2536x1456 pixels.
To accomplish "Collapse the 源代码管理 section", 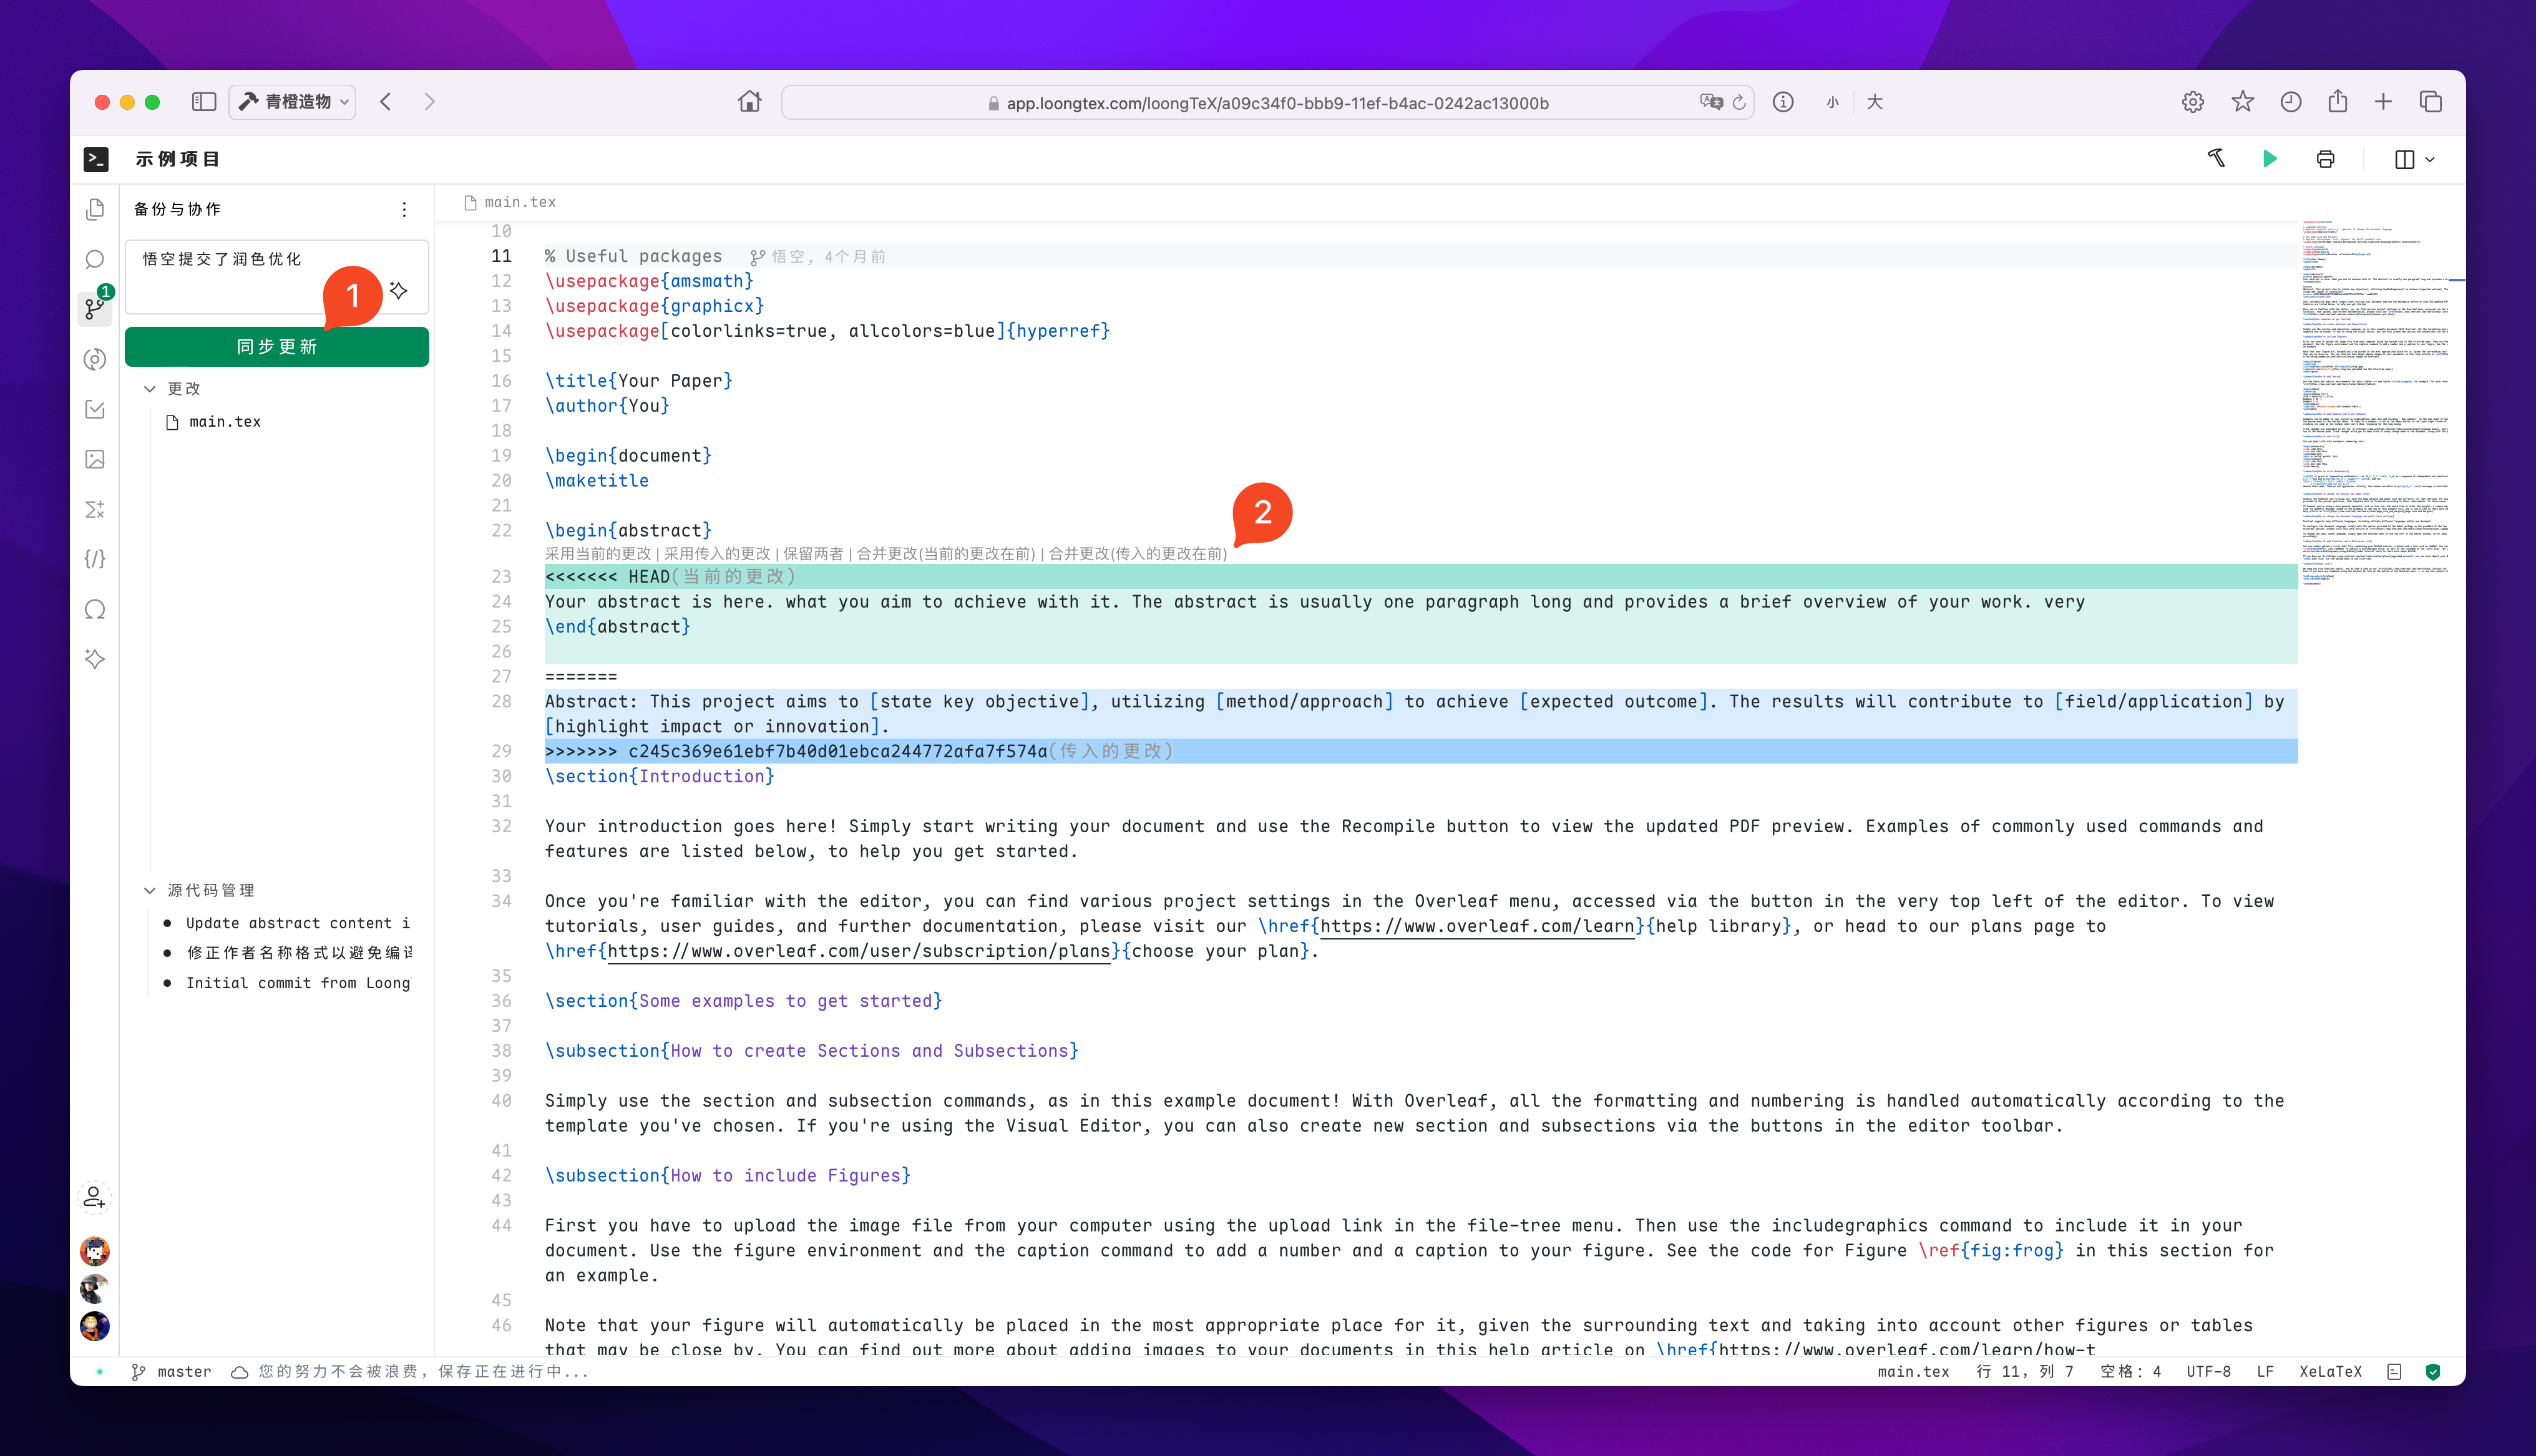I will 150,890.
